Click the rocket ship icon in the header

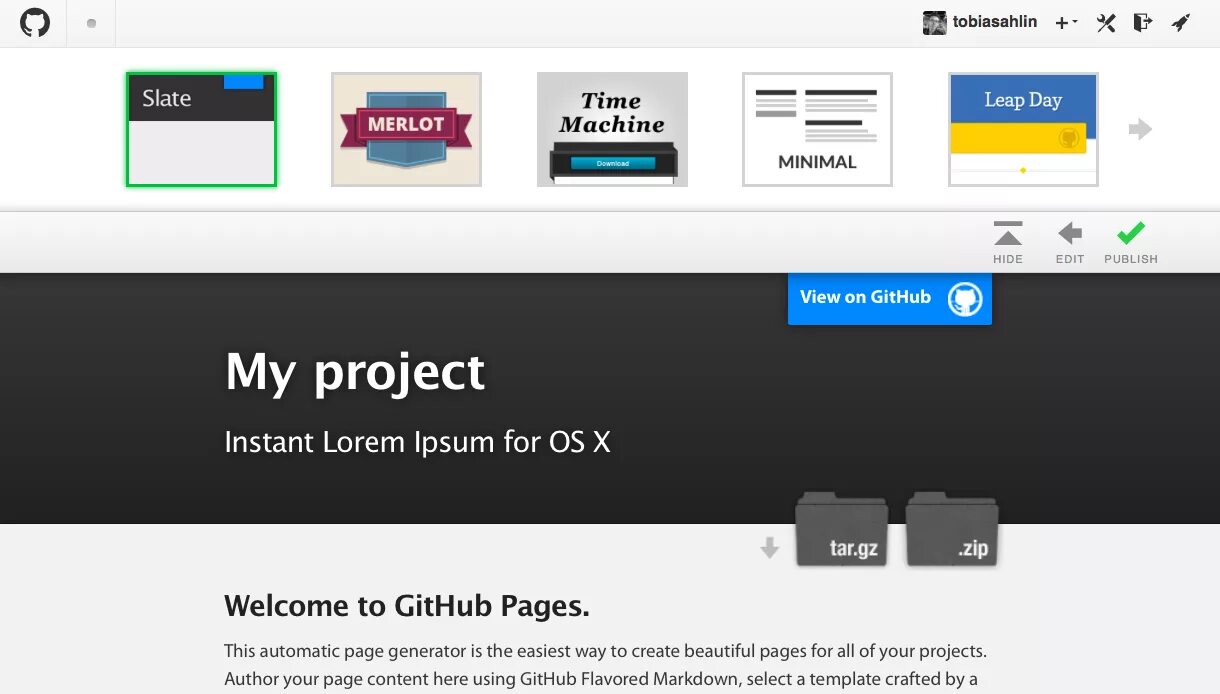pos(1180,22)
